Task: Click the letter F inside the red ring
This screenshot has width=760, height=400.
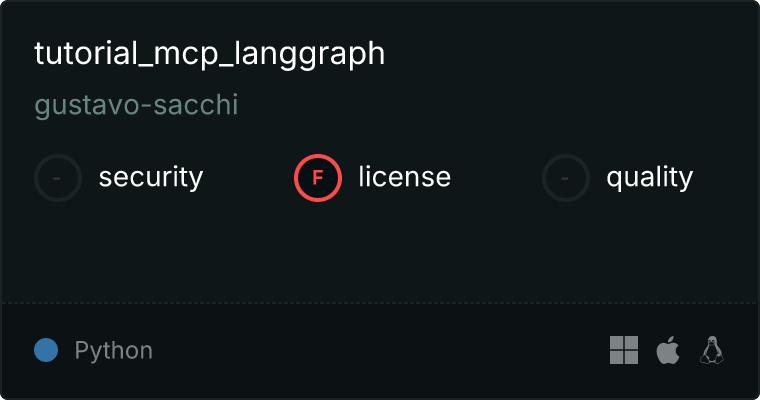Action: (317, 178)
